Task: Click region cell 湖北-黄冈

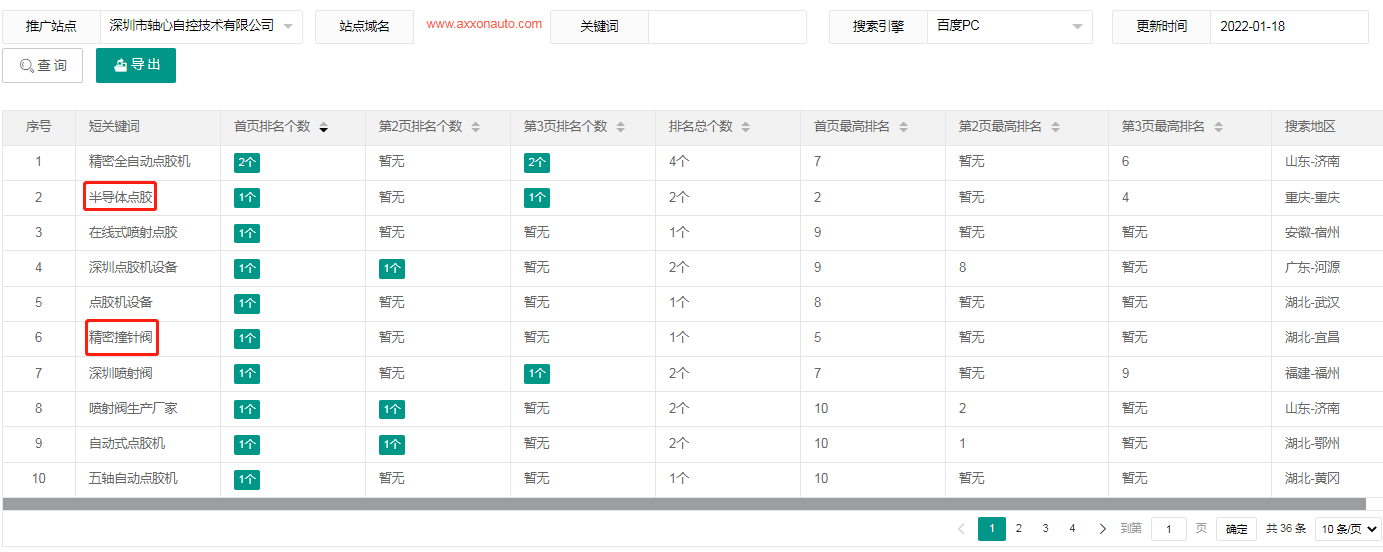Action: [x=1312, y=478]
